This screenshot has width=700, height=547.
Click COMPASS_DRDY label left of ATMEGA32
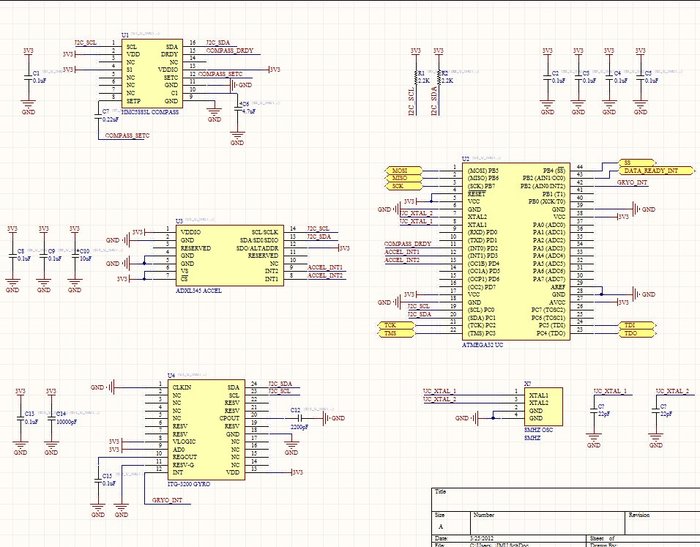[408, 244]
